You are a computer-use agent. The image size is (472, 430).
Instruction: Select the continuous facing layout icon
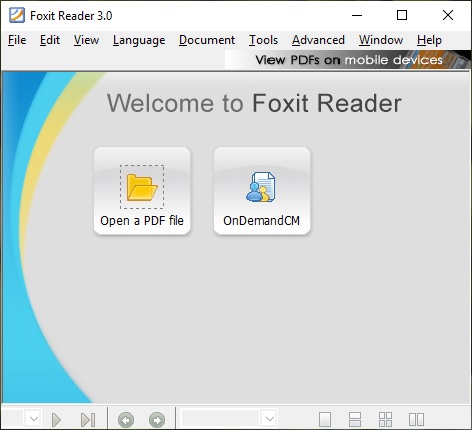pos(385,420)
